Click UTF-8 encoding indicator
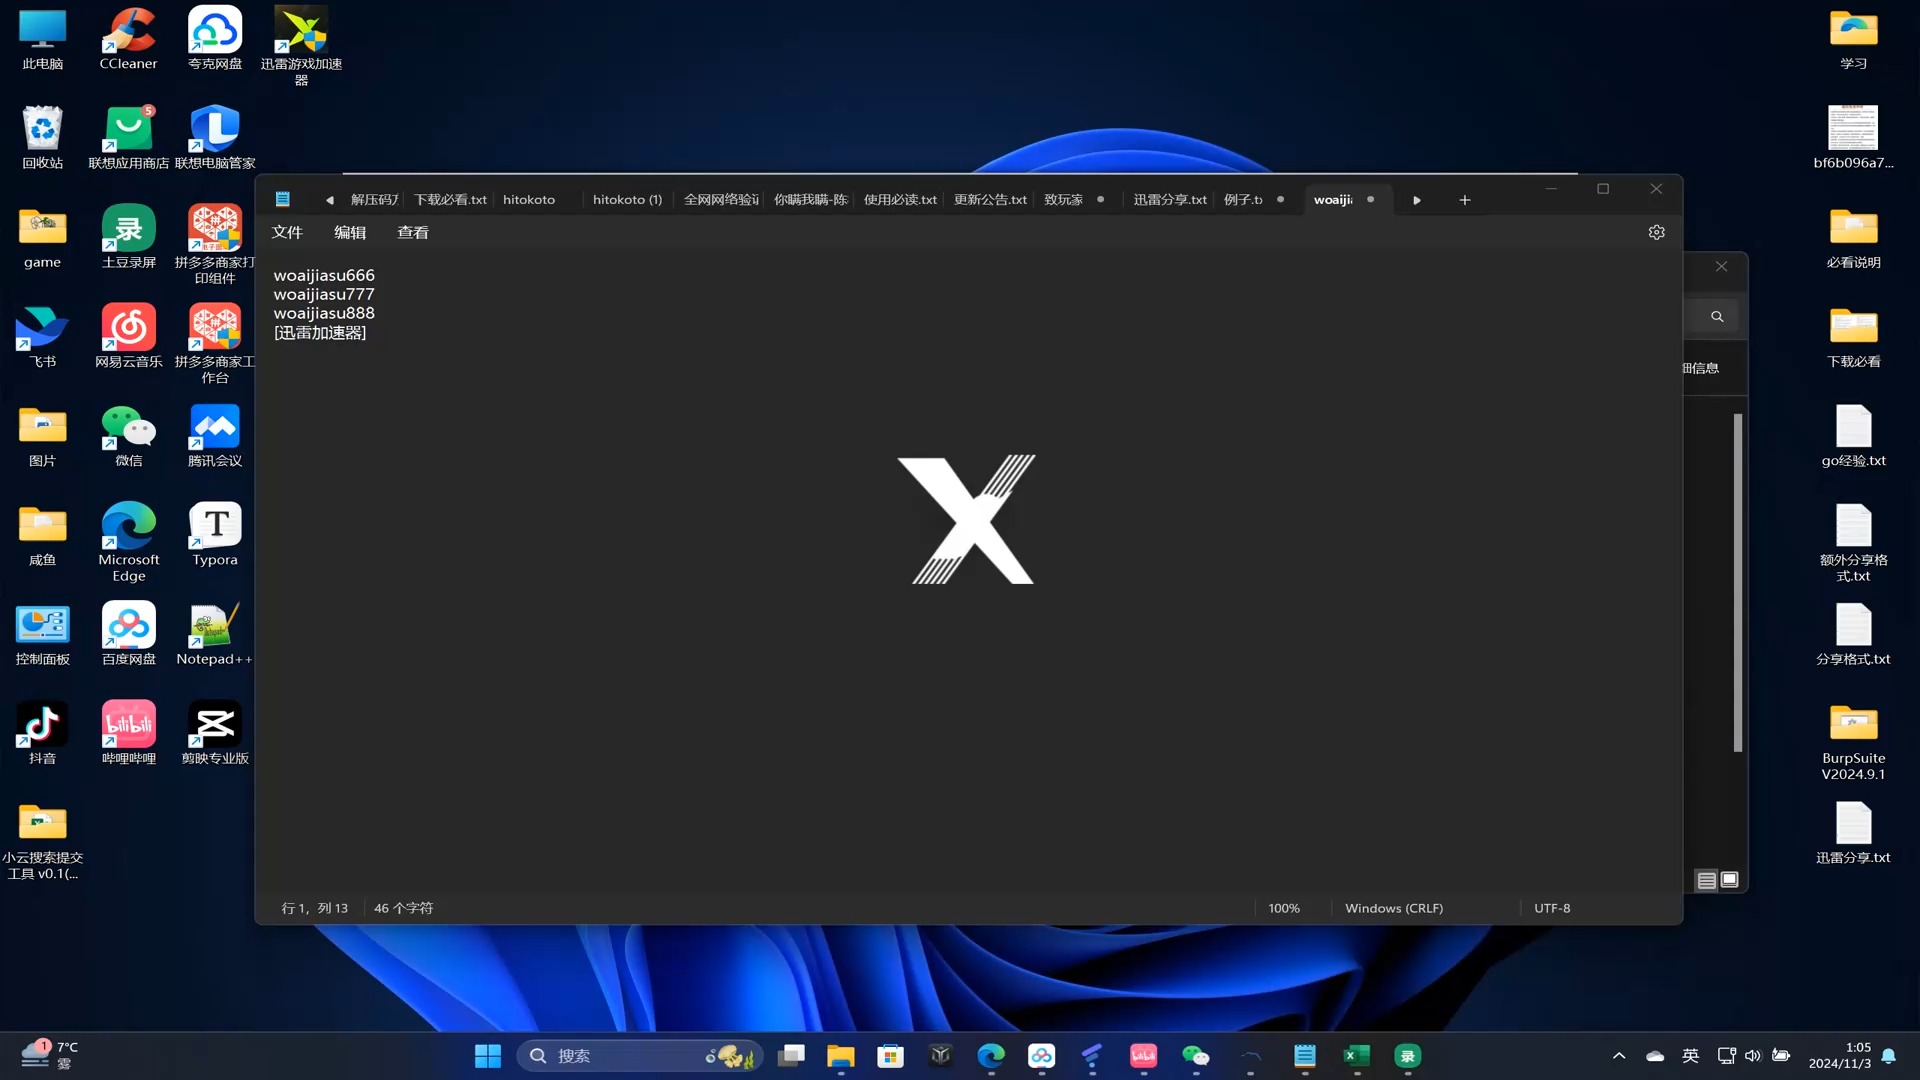 [1552, 908]
